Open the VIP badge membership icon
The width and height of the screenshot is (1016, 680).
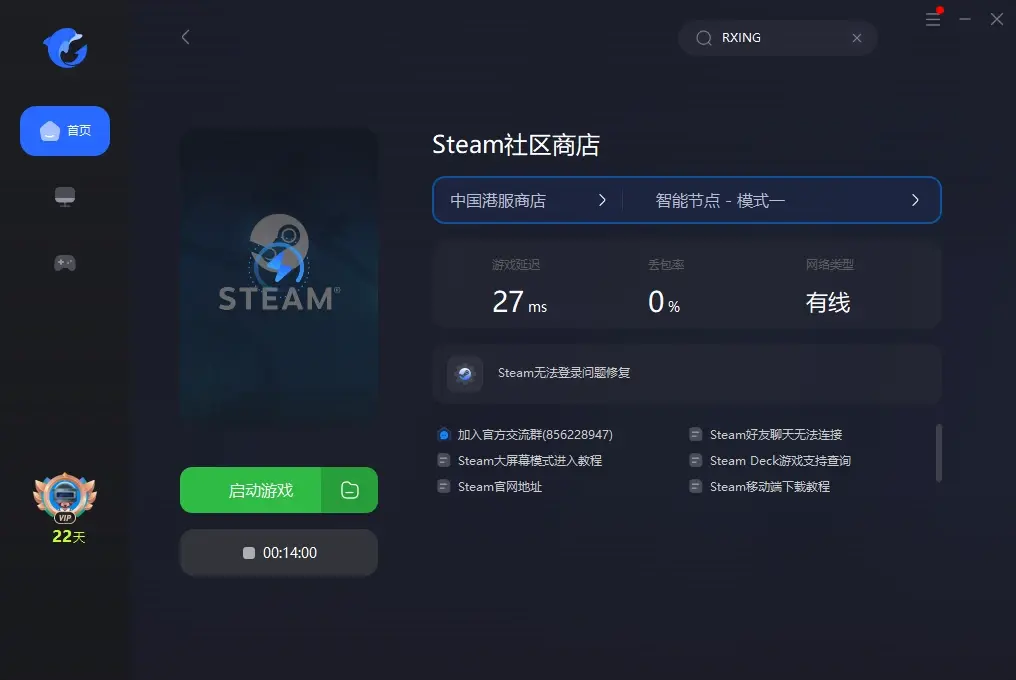tap(65, 498)
